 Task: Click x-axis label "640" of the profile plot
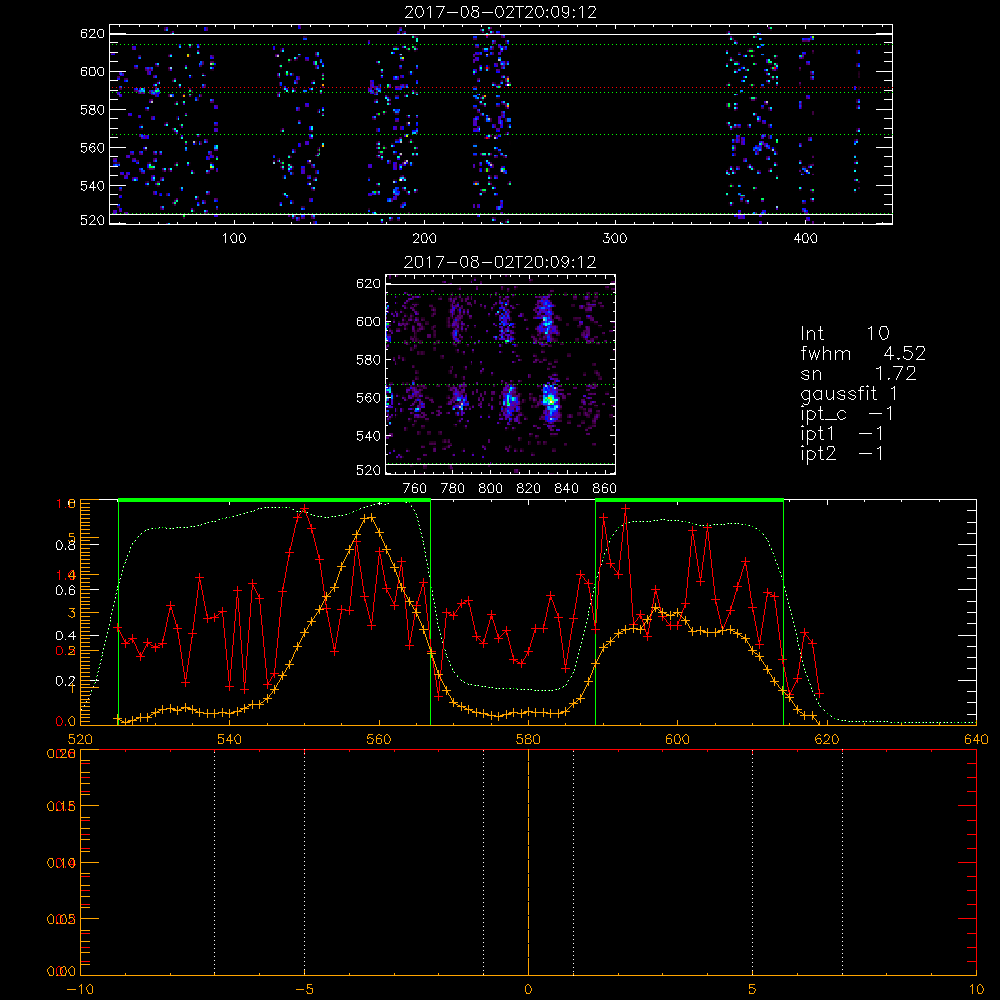[x=976, y=739]
